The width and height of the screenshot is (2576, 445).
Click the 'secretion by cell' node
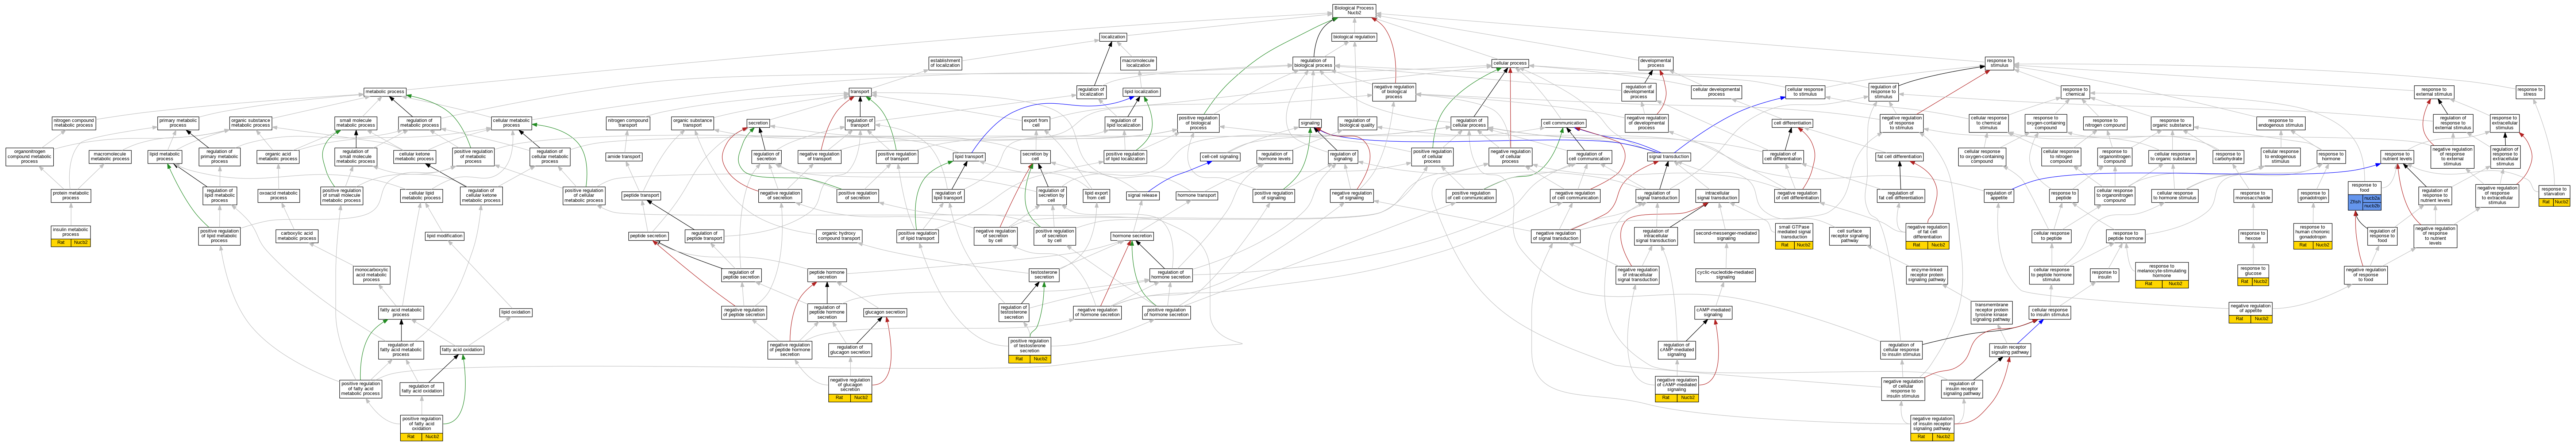click(x=1035, y=157)
